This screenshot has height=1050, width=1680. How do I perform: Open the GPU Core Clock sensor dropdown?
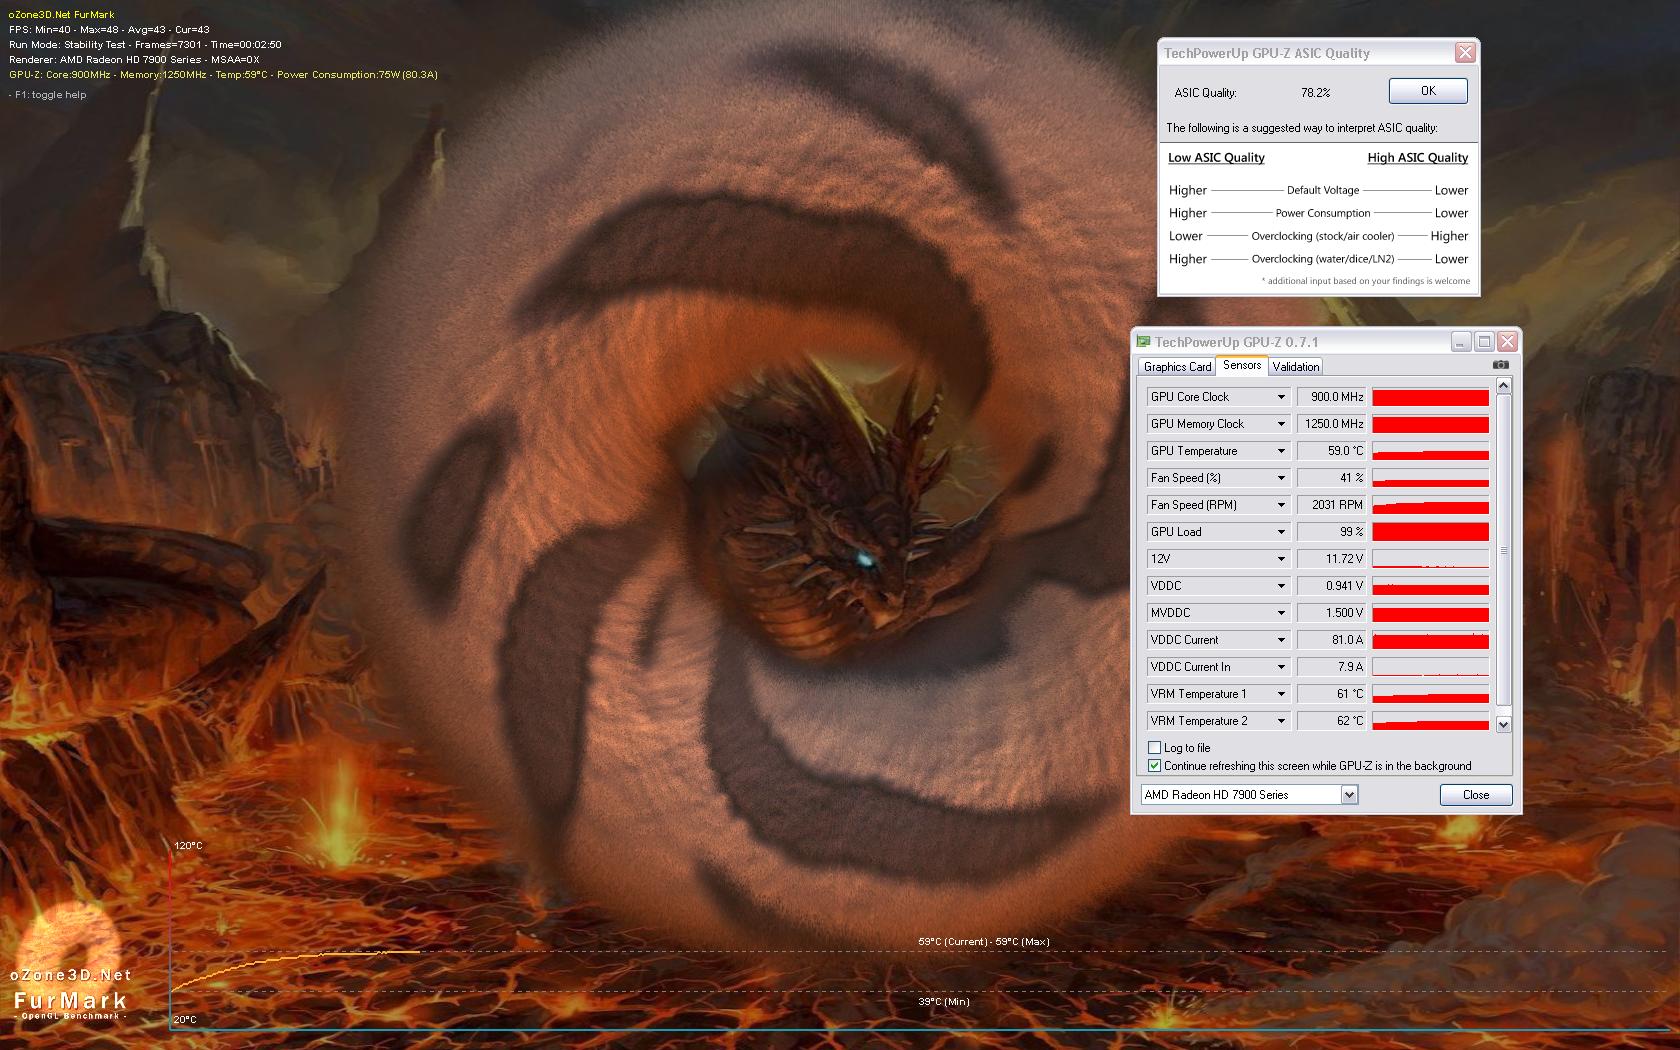(x=1281, y=397)
